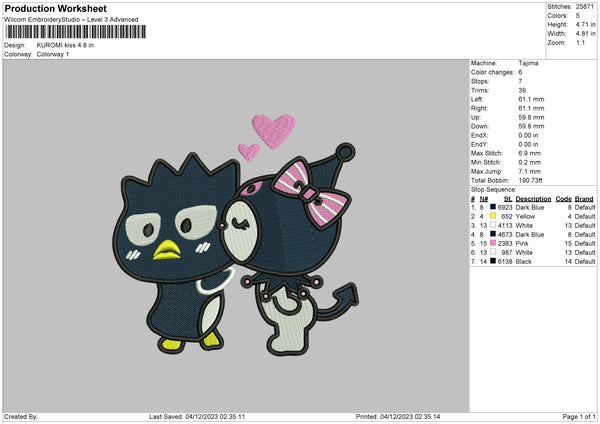Select the 'Right:' extent label
The width and height of the screenshot is (600, 424).
(x=479, y=108)
